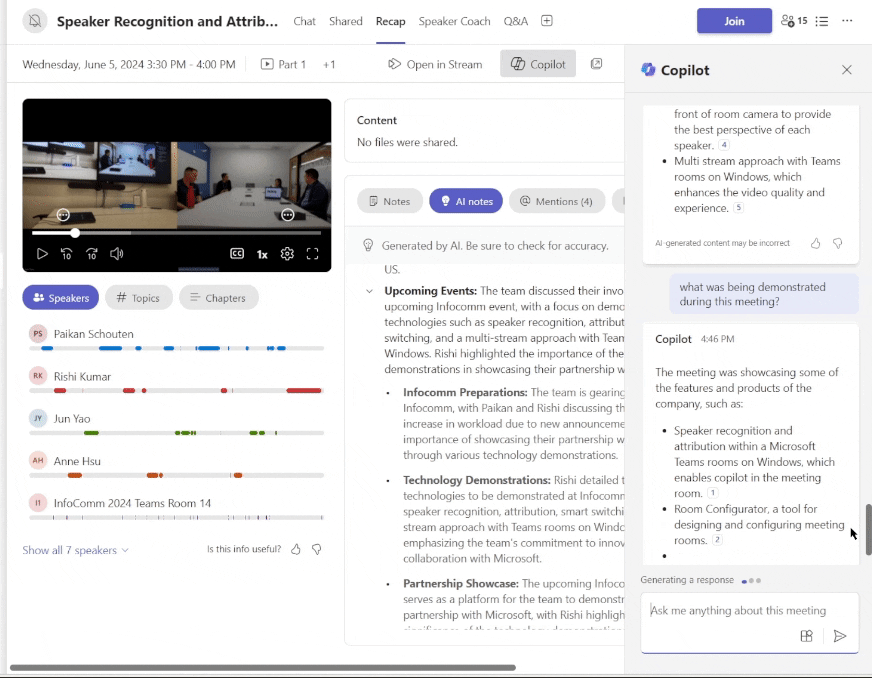Skip the recording forward 10 seconds

pyautogui.click(x=92, y=254)
